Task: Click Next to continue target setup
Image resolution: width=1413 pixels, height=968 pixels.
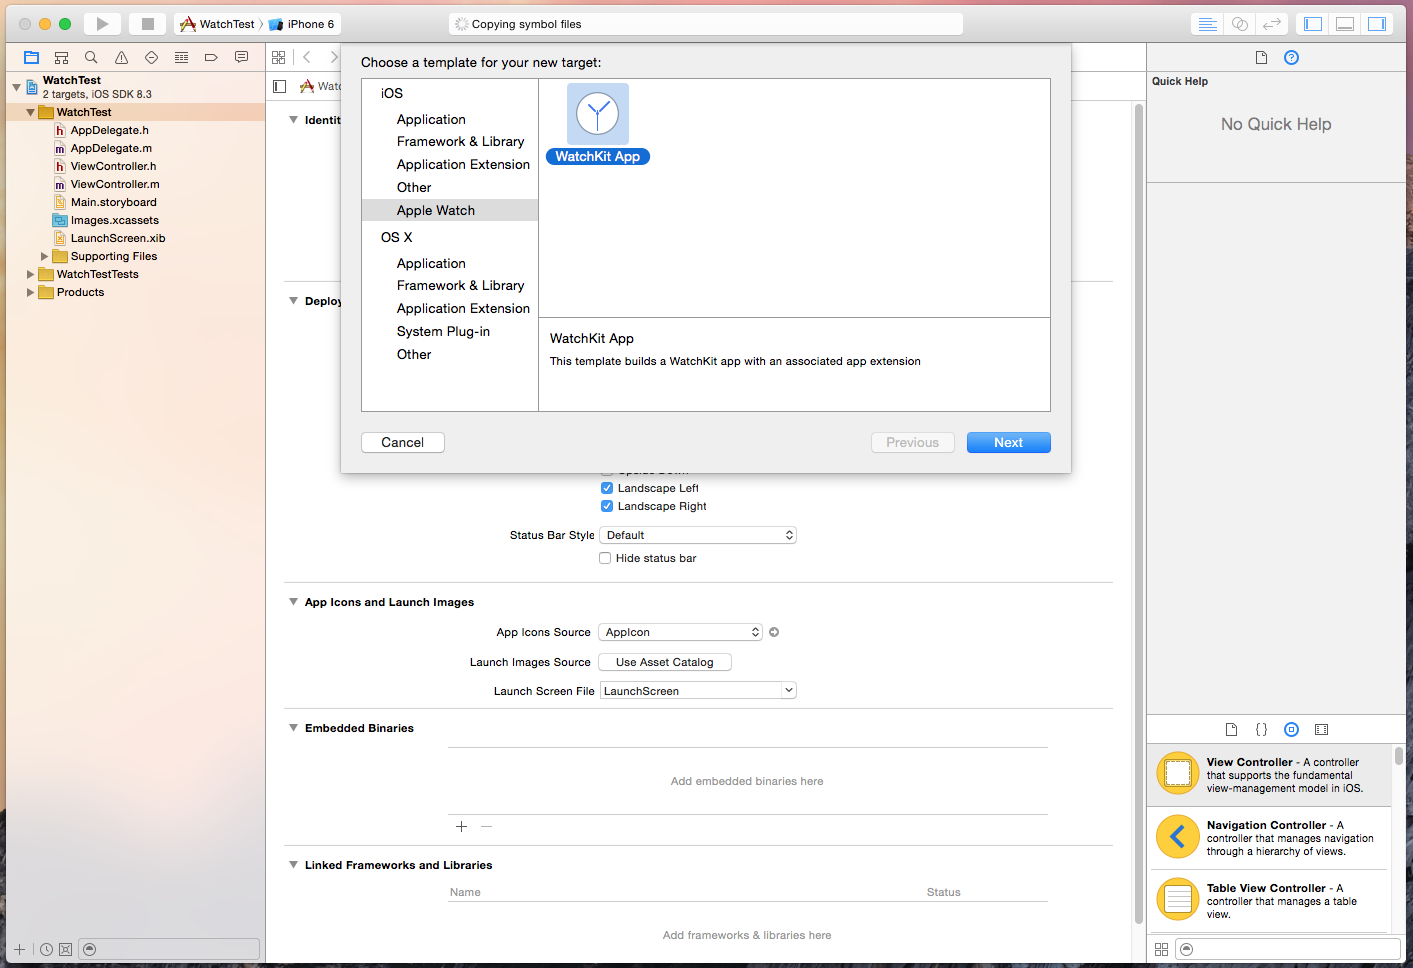Action: pos(1009,442)
